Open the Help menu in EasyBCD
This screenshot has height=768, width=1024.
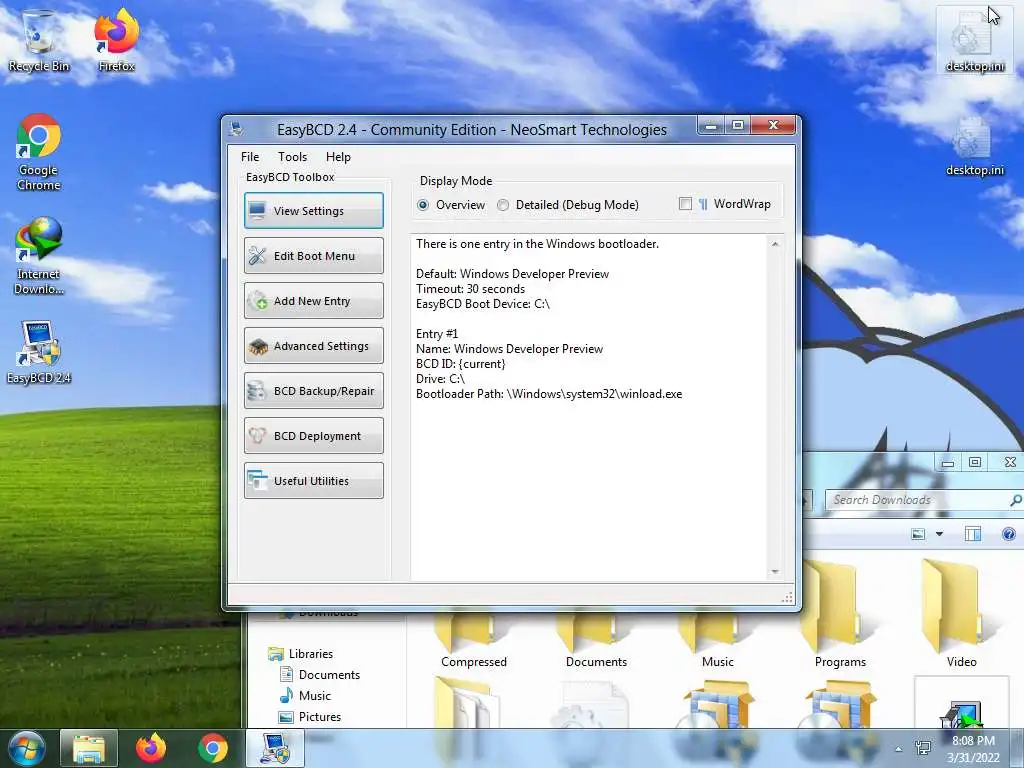[x=338, y=157]
